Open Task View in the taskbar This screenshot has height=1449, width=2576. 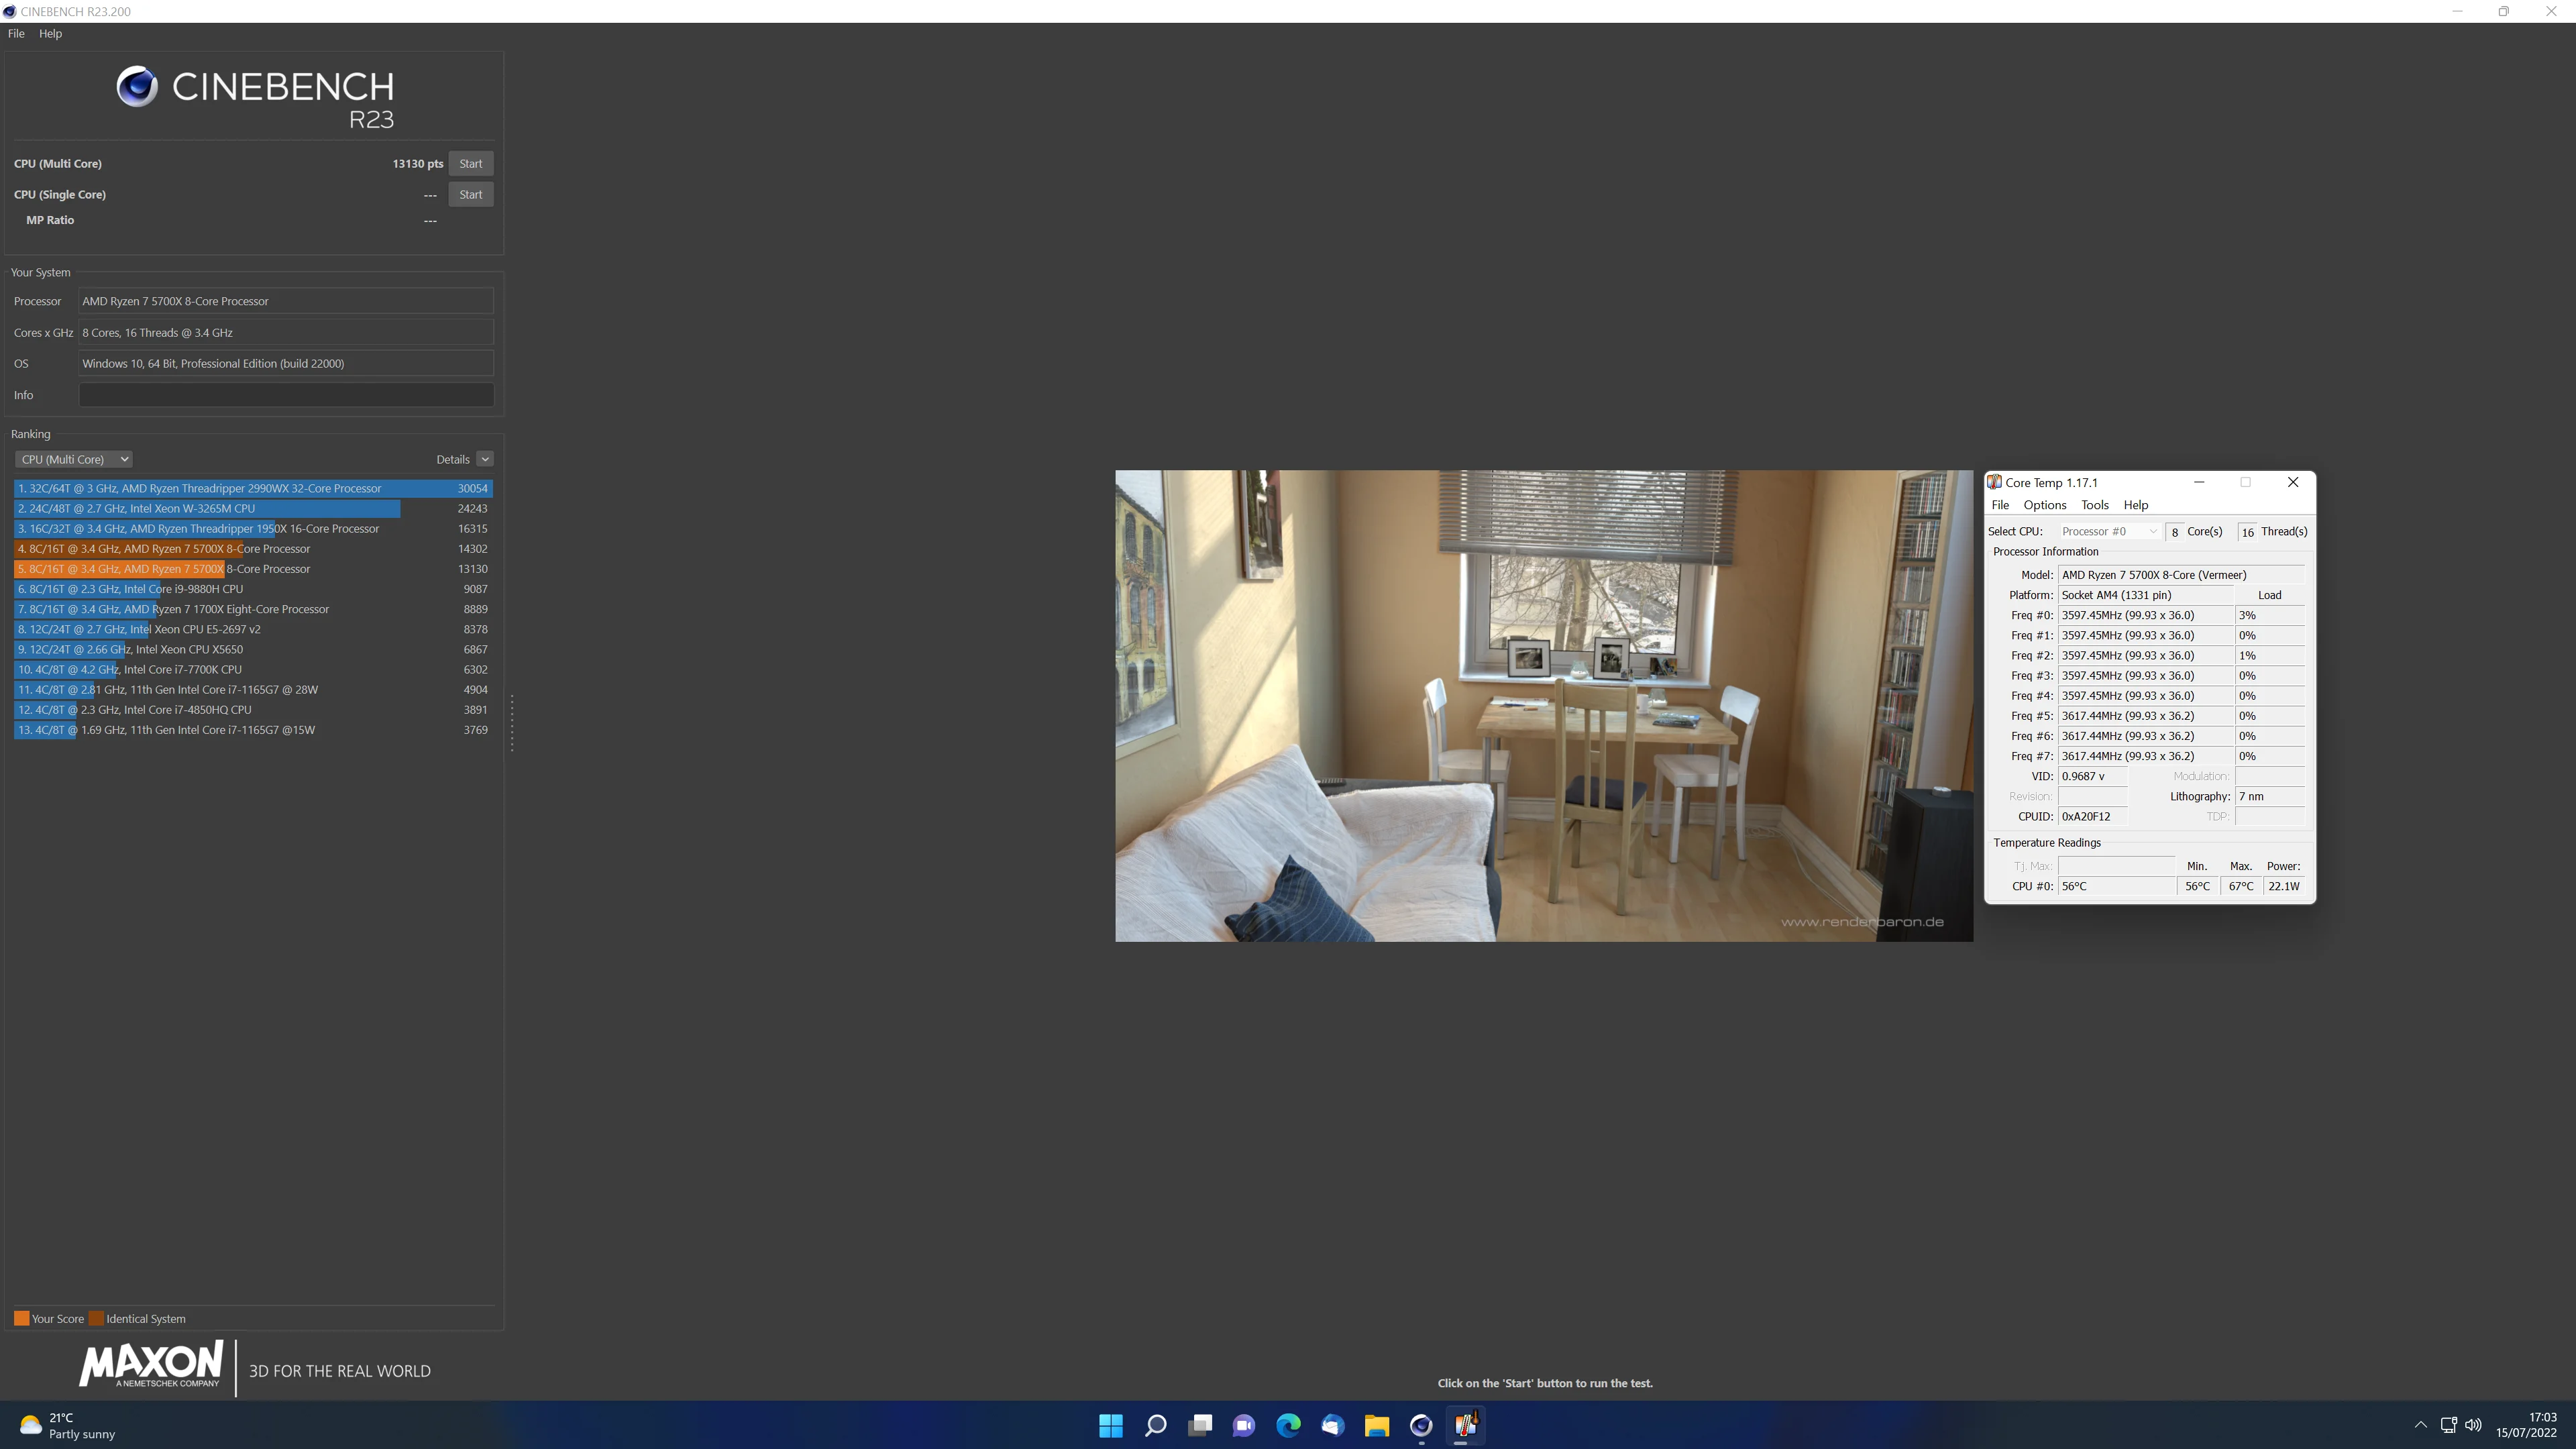point(1200,1425)
